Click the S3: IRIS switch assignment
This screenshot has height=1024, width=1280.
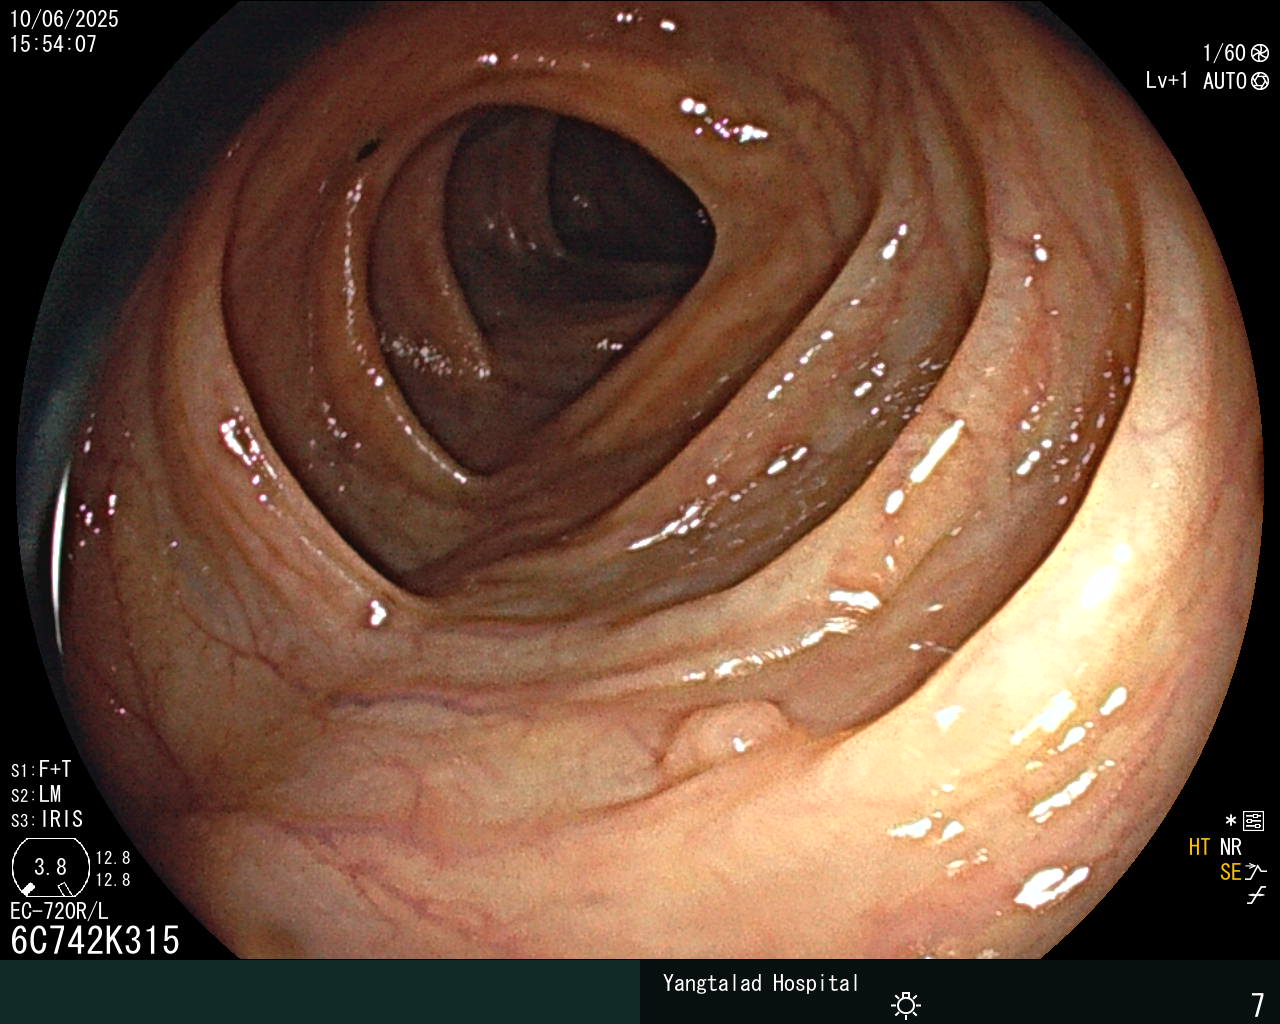click(x=47, y=820)
